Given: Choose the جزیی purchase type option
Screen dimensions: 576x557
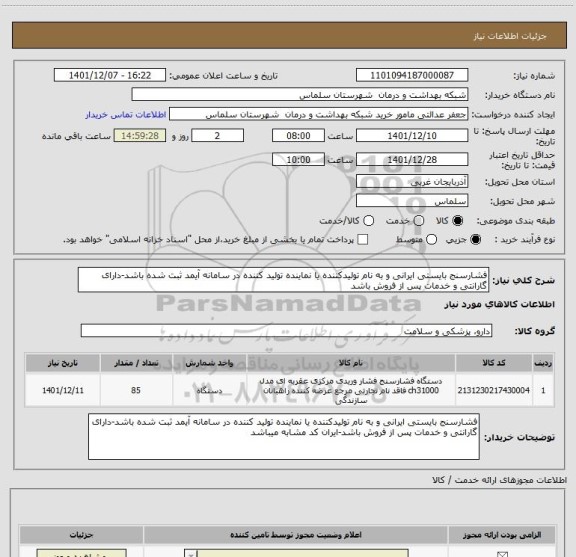Looking at the screenshot, I should (x=476, y=240).
